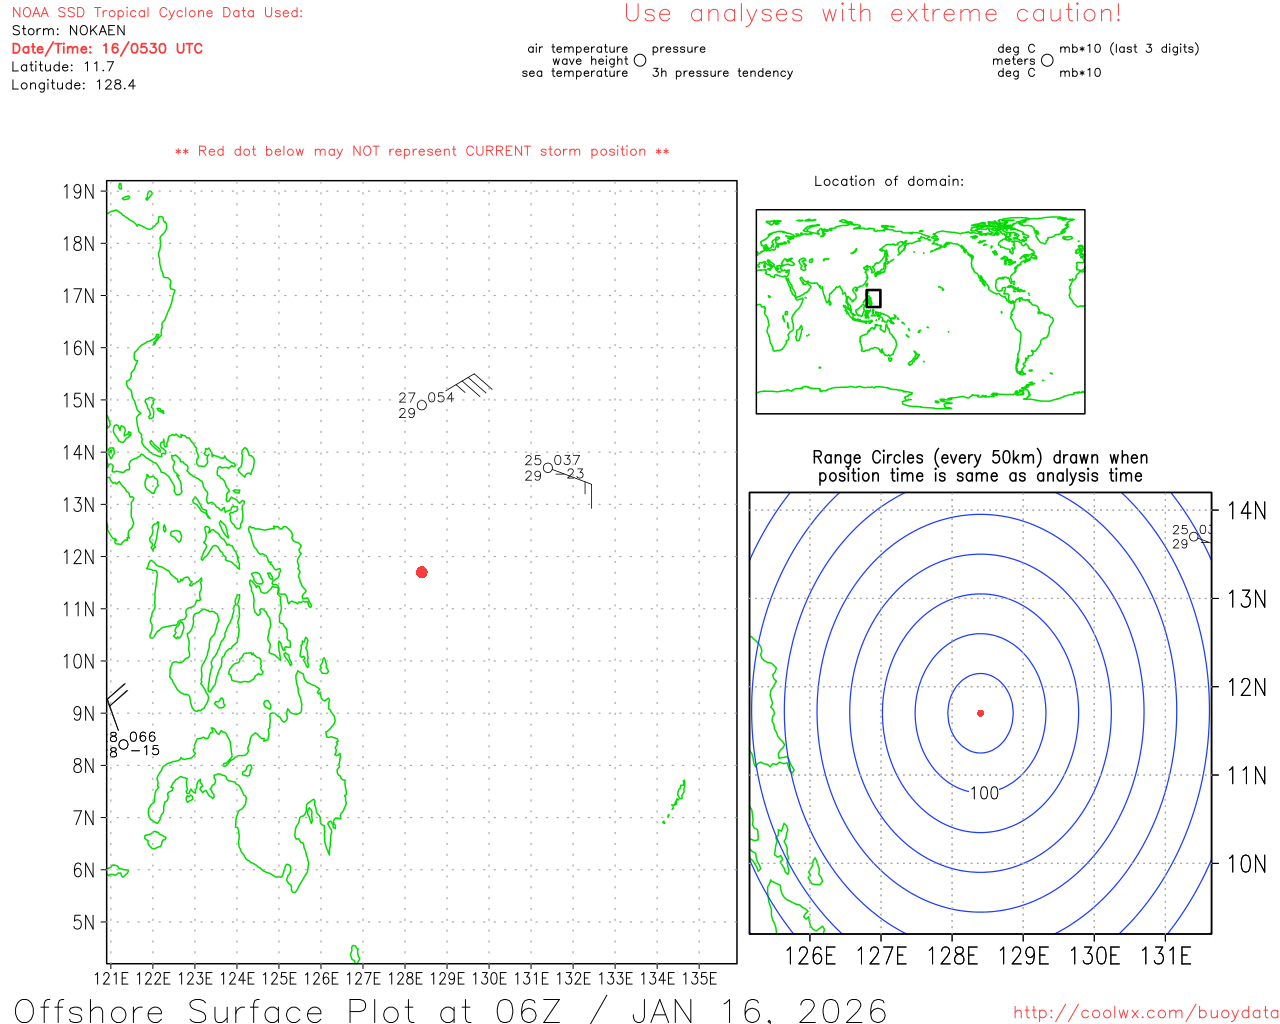Click the pressure tendency value -15
This screenshot has height=1024, width=1280.
click(x=145, y=751)
